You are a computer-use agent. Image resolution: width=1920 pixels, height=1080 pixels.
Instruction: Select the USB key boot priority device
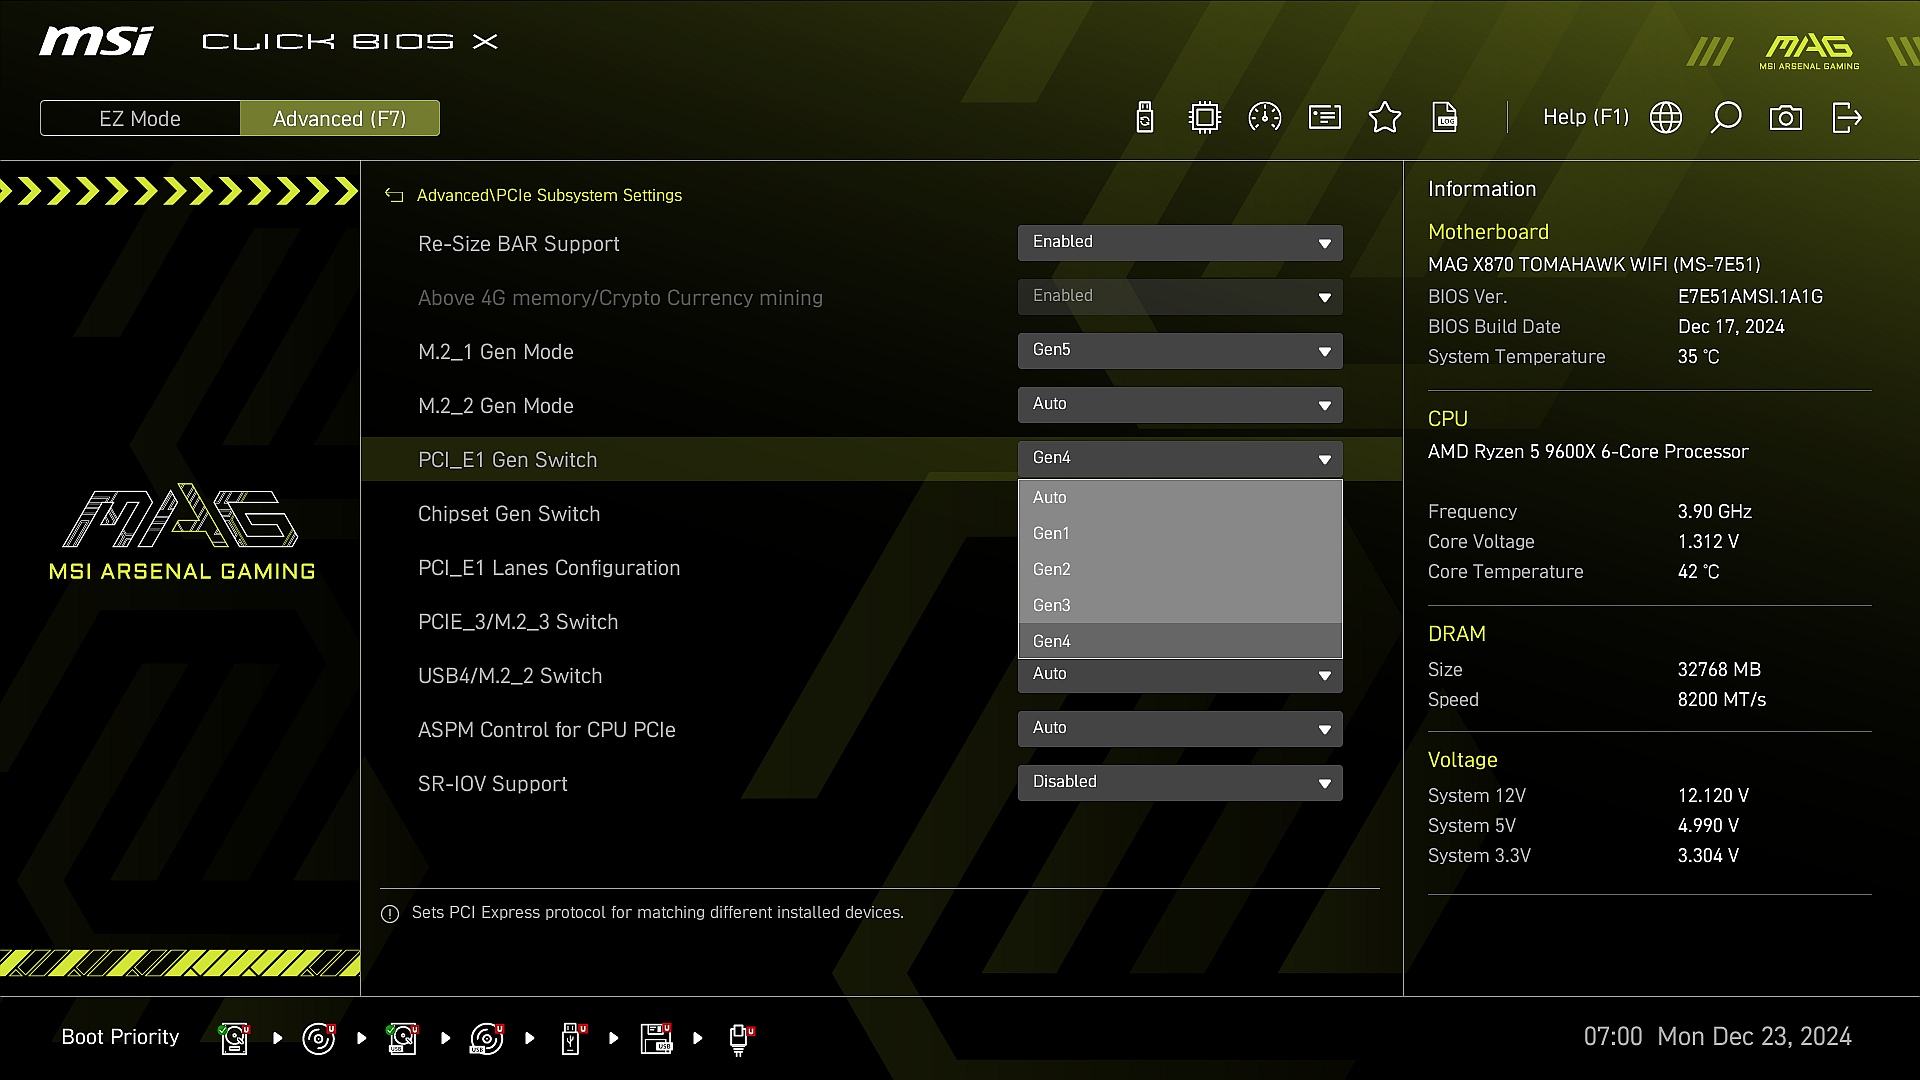coord(571,1038)
